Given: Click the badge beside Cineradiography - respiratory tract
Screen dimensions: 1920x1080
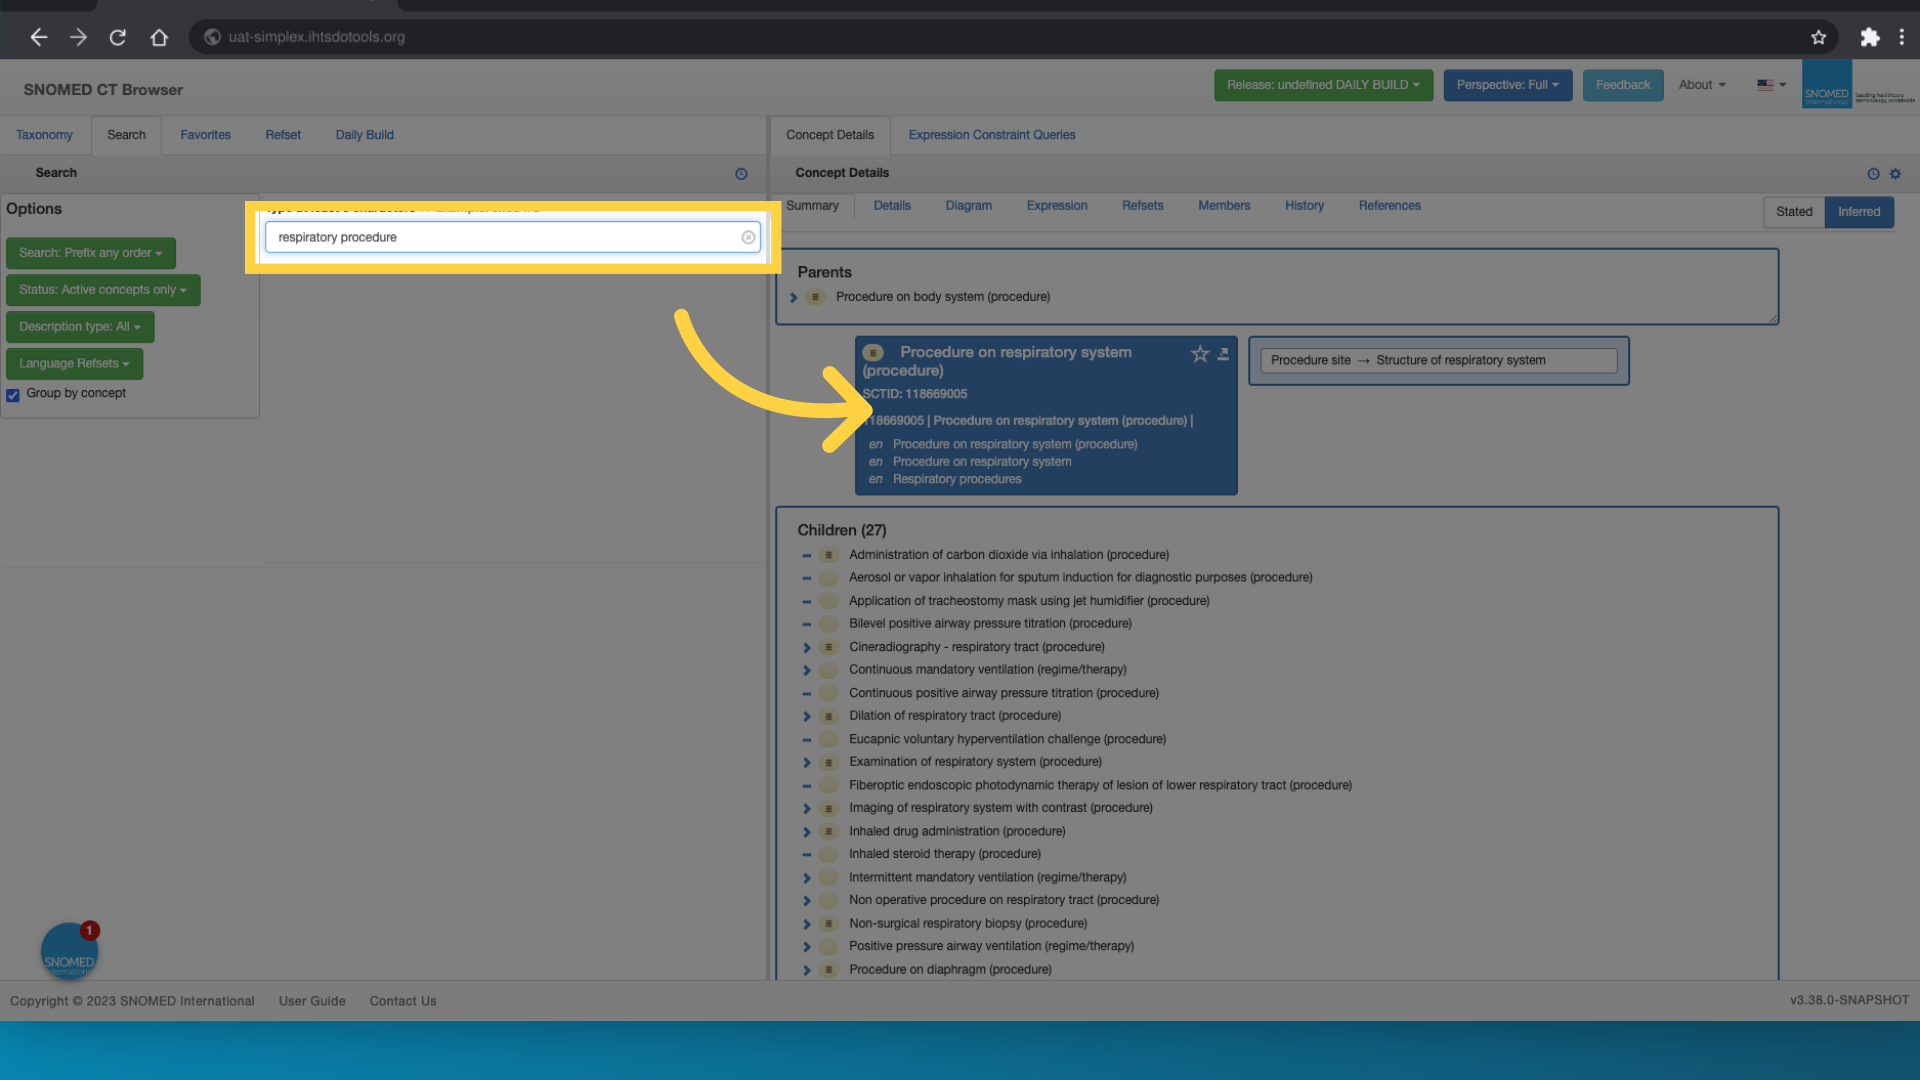Looking at the screenshot, I should coord(828,647).
